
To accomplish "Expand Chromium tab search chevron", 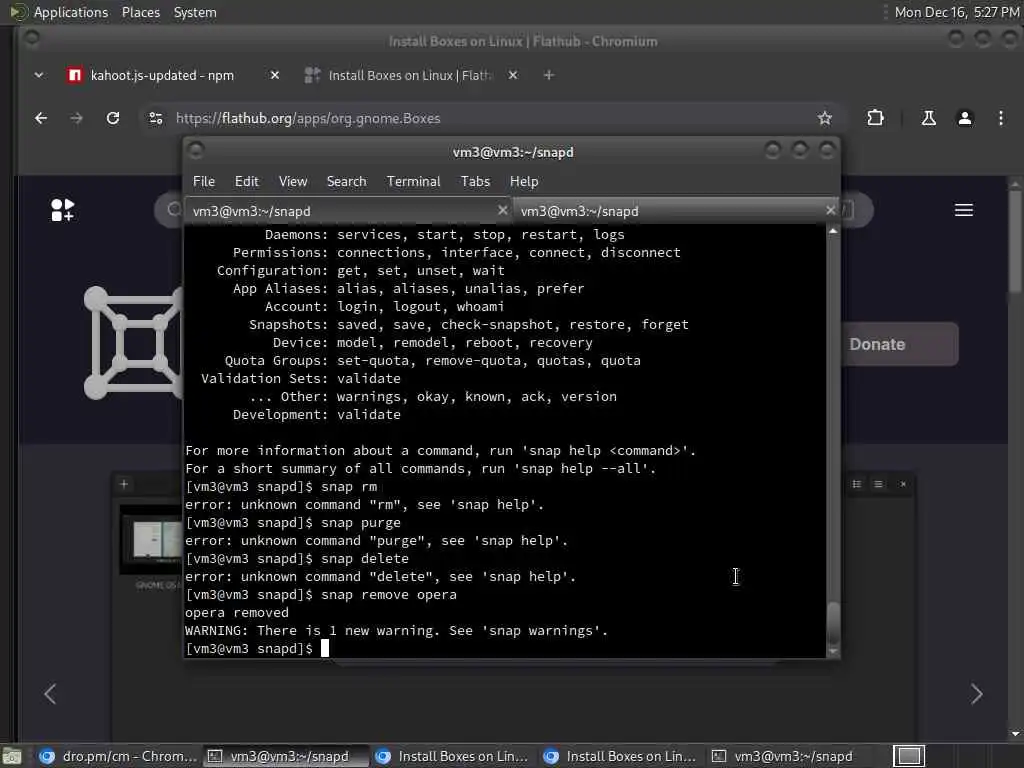I will pos(39,75).
